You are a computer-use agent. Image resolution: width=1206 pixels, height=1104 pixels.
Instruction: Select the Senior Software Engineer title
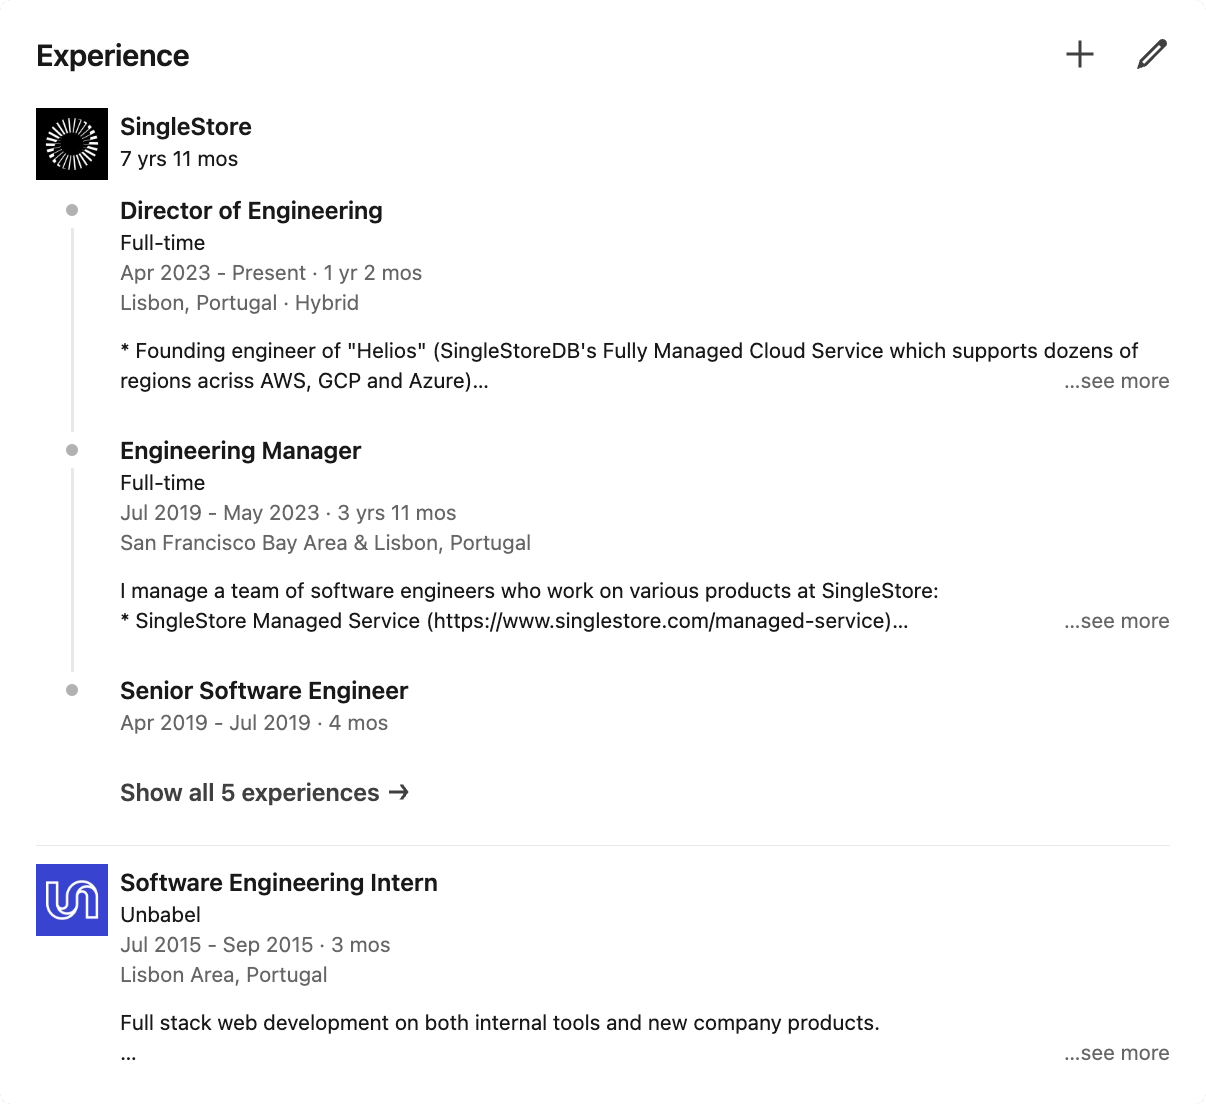click(x=264, y=691)
